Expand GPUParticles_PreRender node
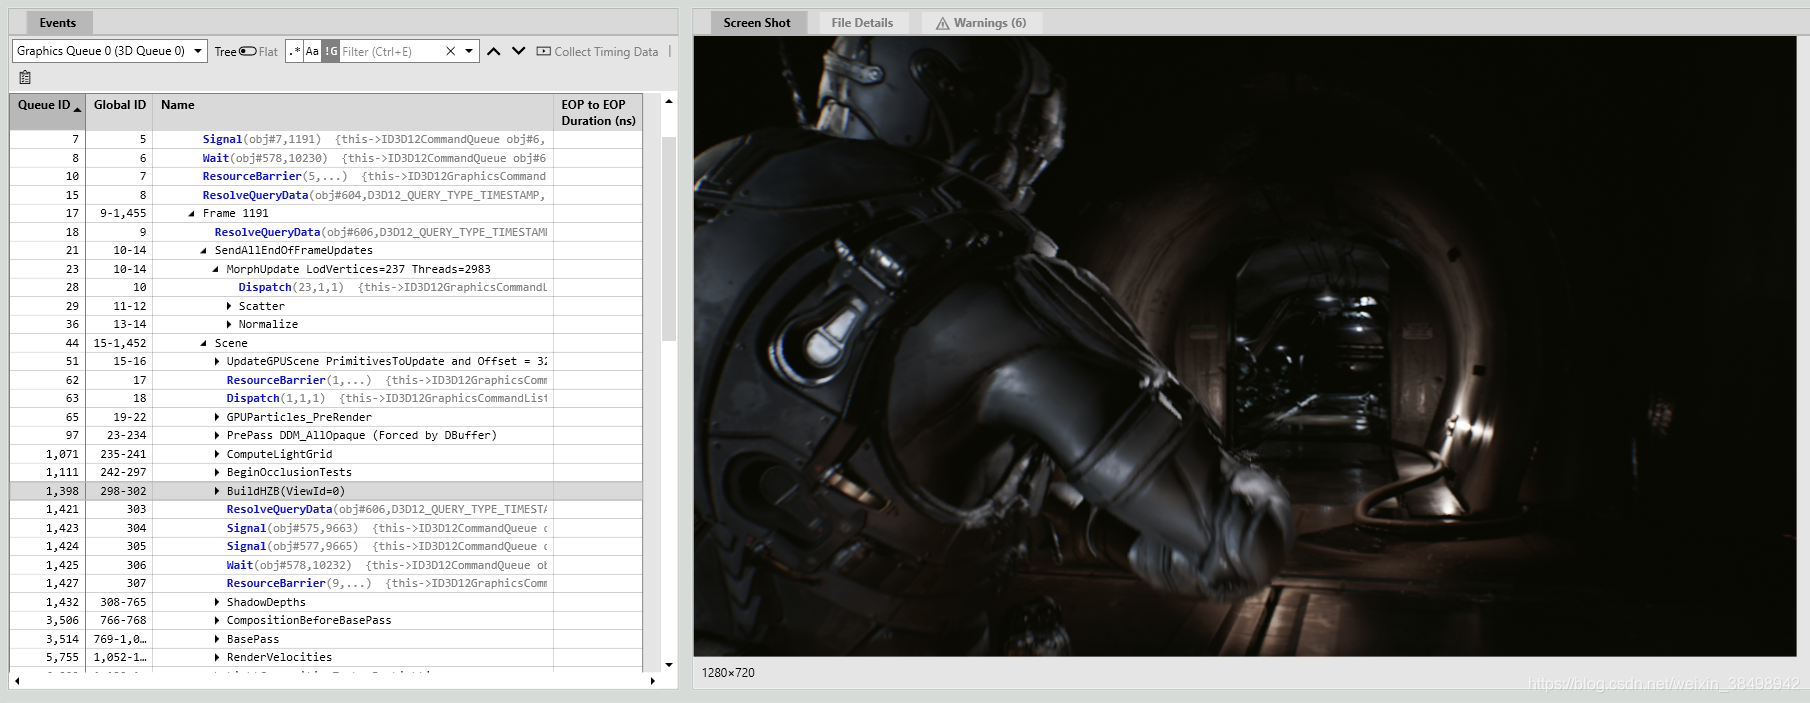This screenshot has width=1810, height=703. point(217,417)
